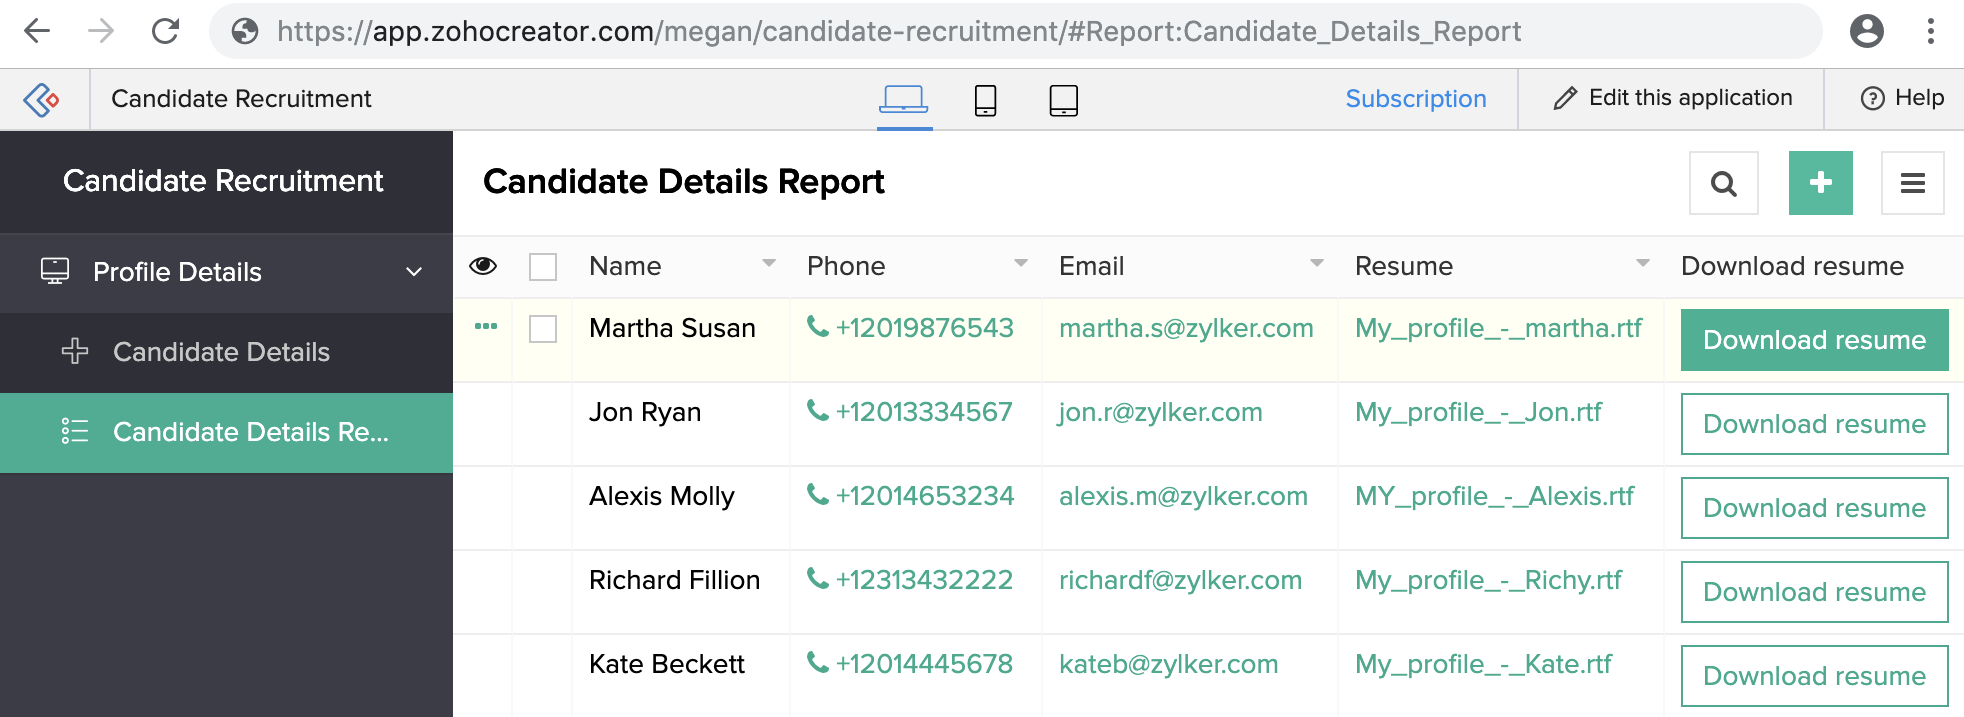Screen dimensions: 1964x717
Task: Open the hamburger options menu
Action: coord(1912,183)
